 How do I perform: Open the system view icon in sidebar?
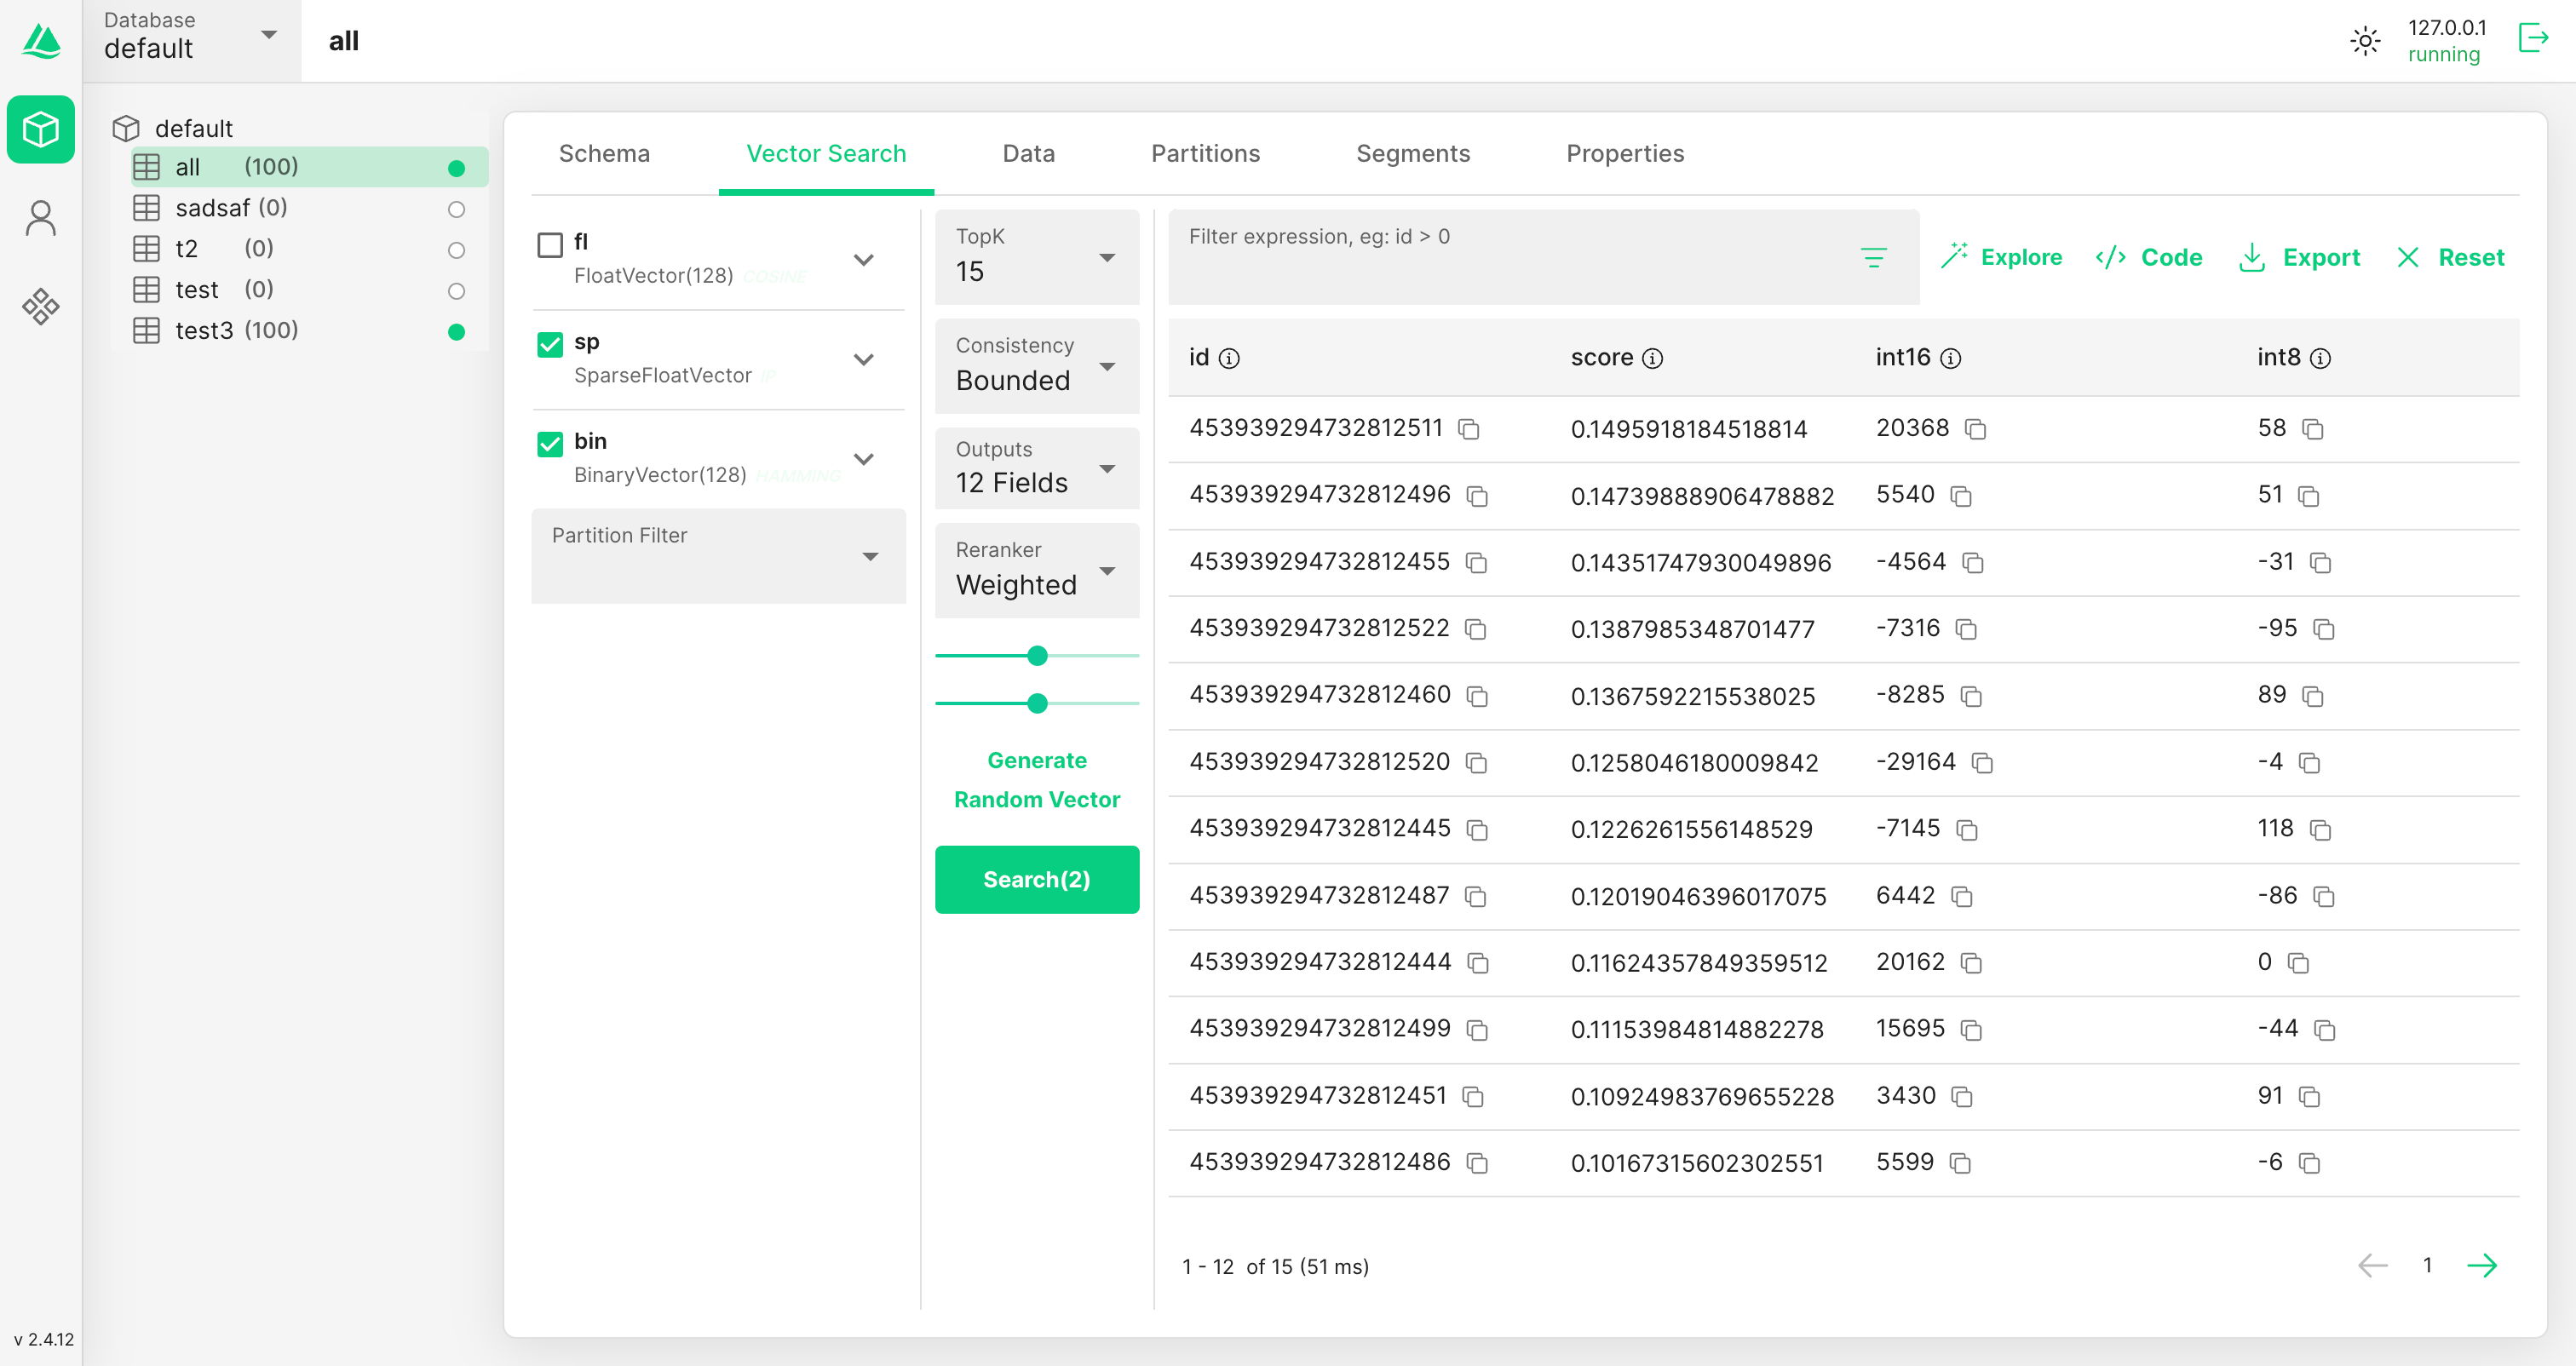(41, 306)
